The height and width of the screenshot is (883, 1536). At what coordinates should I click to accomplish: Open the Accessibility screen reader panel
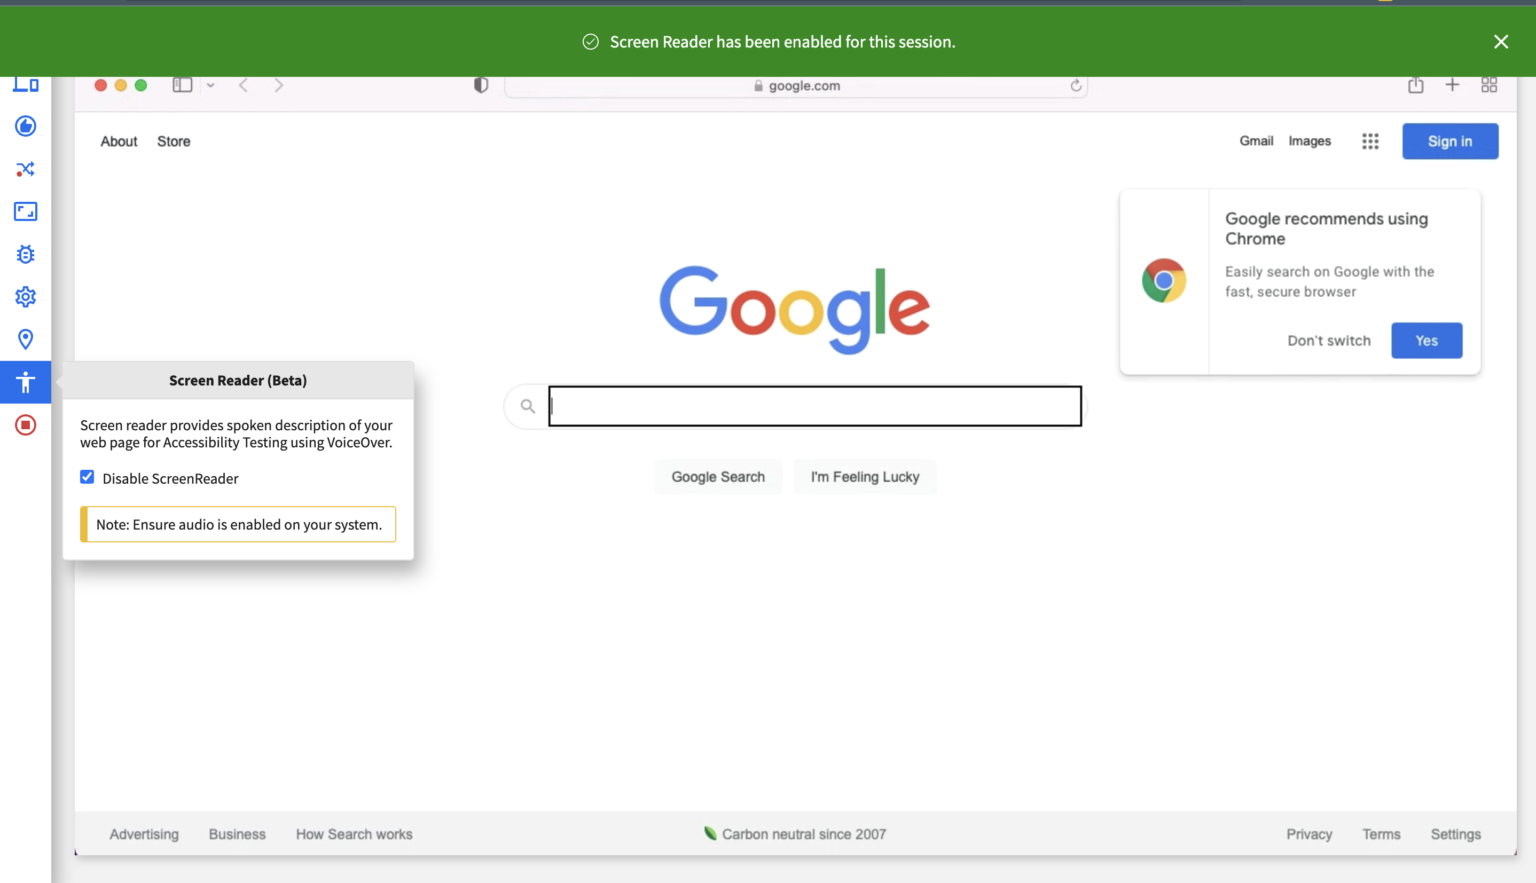point(25,381)
